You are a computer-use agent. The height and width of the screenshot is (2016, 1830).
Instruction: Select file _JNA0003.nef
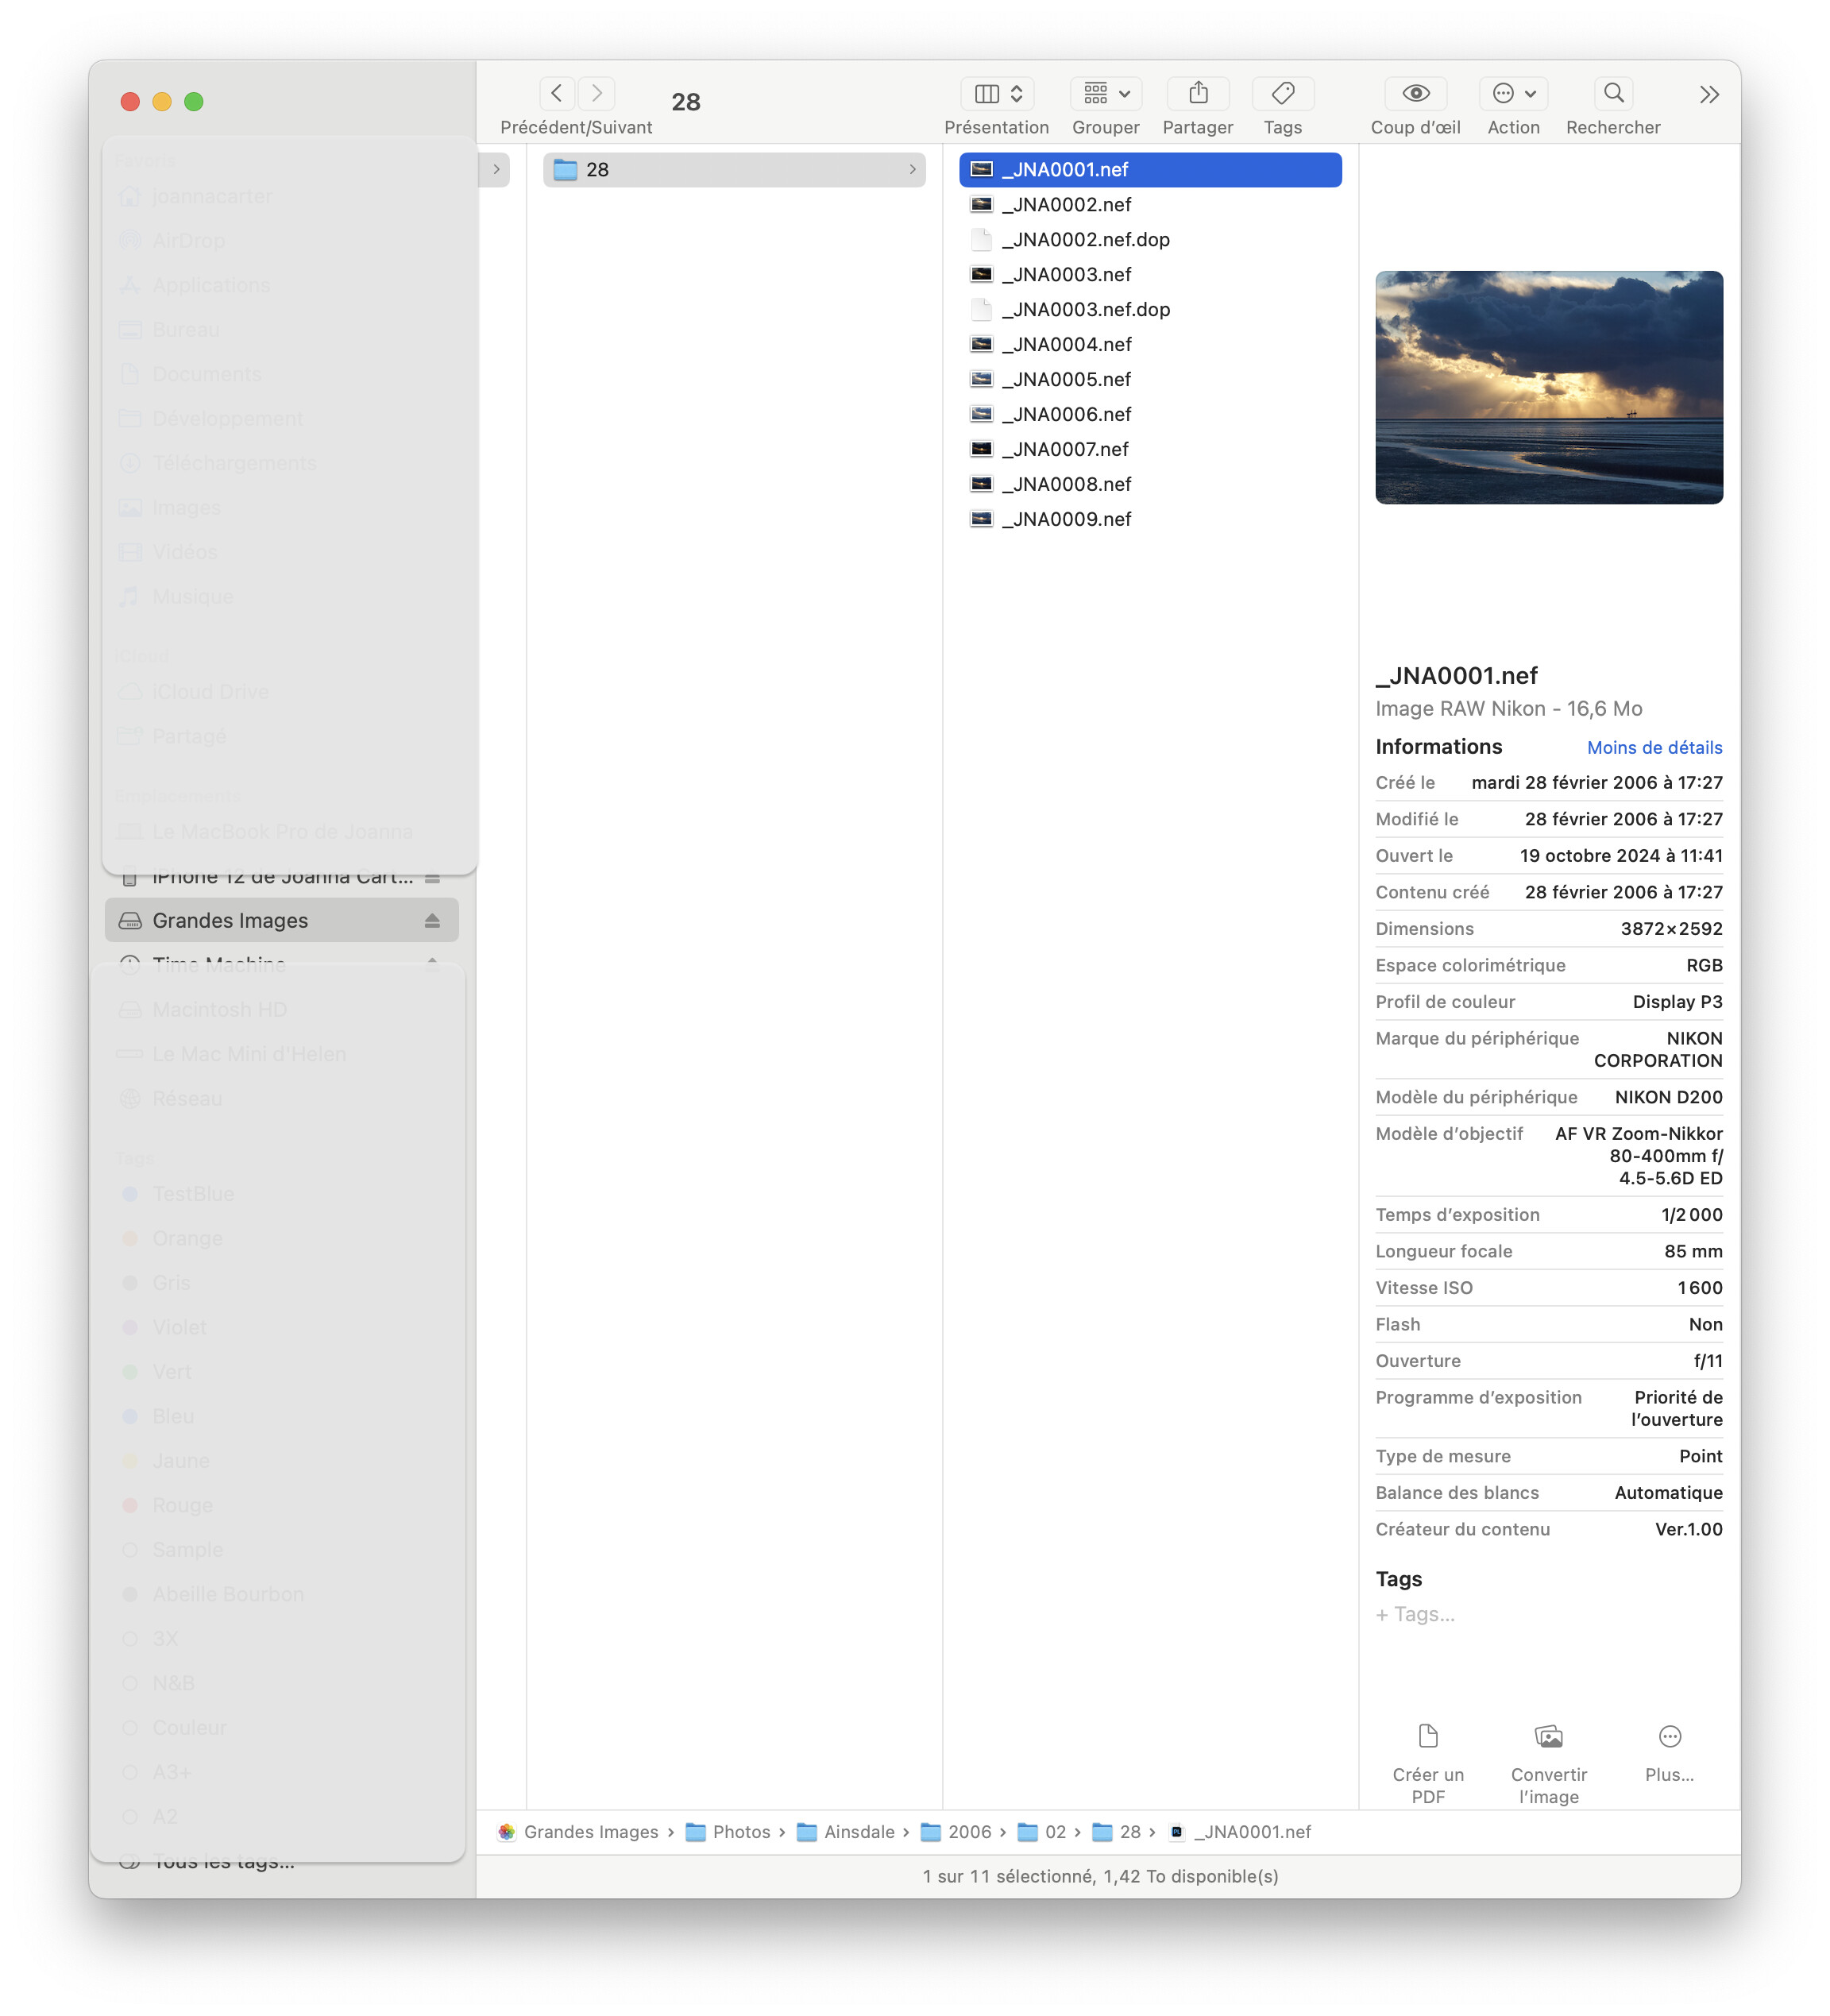point(1150,275)
